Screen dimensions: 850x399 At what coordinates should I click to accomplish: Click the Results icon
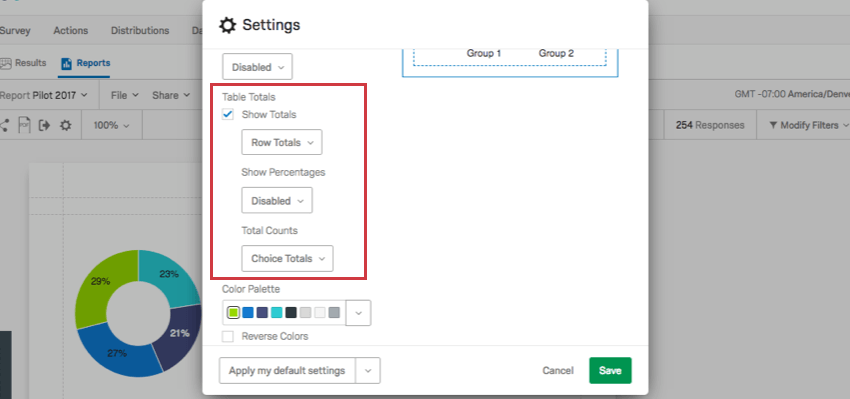tap(6, 63)
